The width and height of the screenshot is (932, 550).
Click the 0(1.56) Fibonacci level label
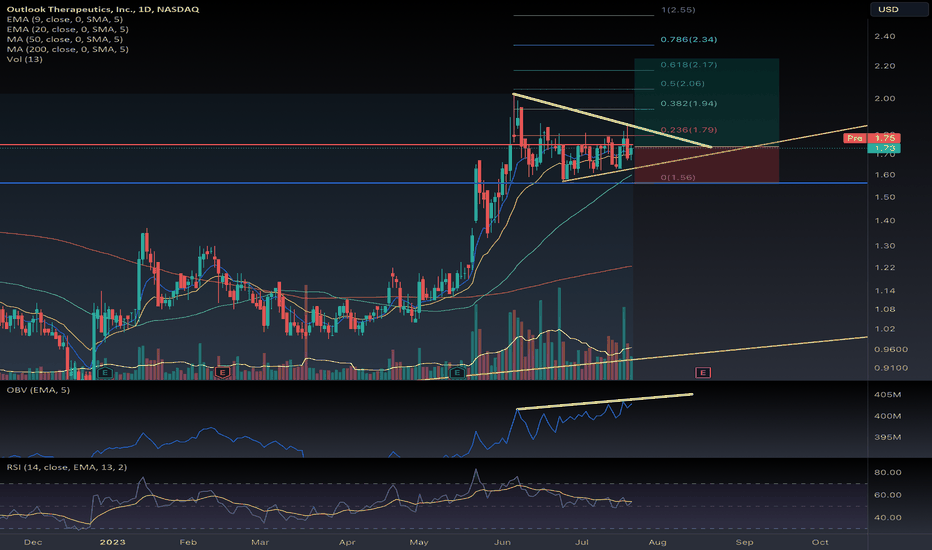click(678, 178)
